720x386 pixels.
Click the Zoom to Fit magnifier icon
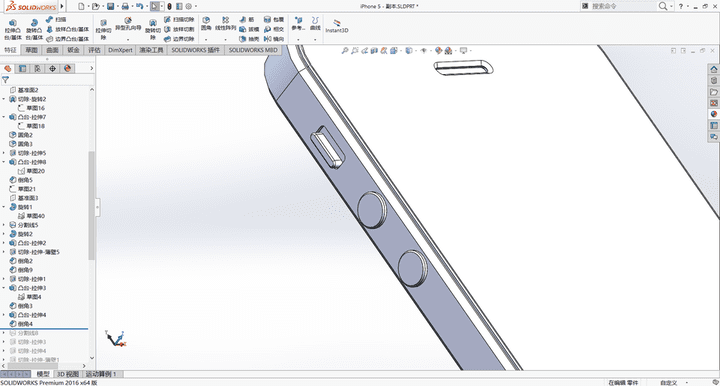[344, 50]
